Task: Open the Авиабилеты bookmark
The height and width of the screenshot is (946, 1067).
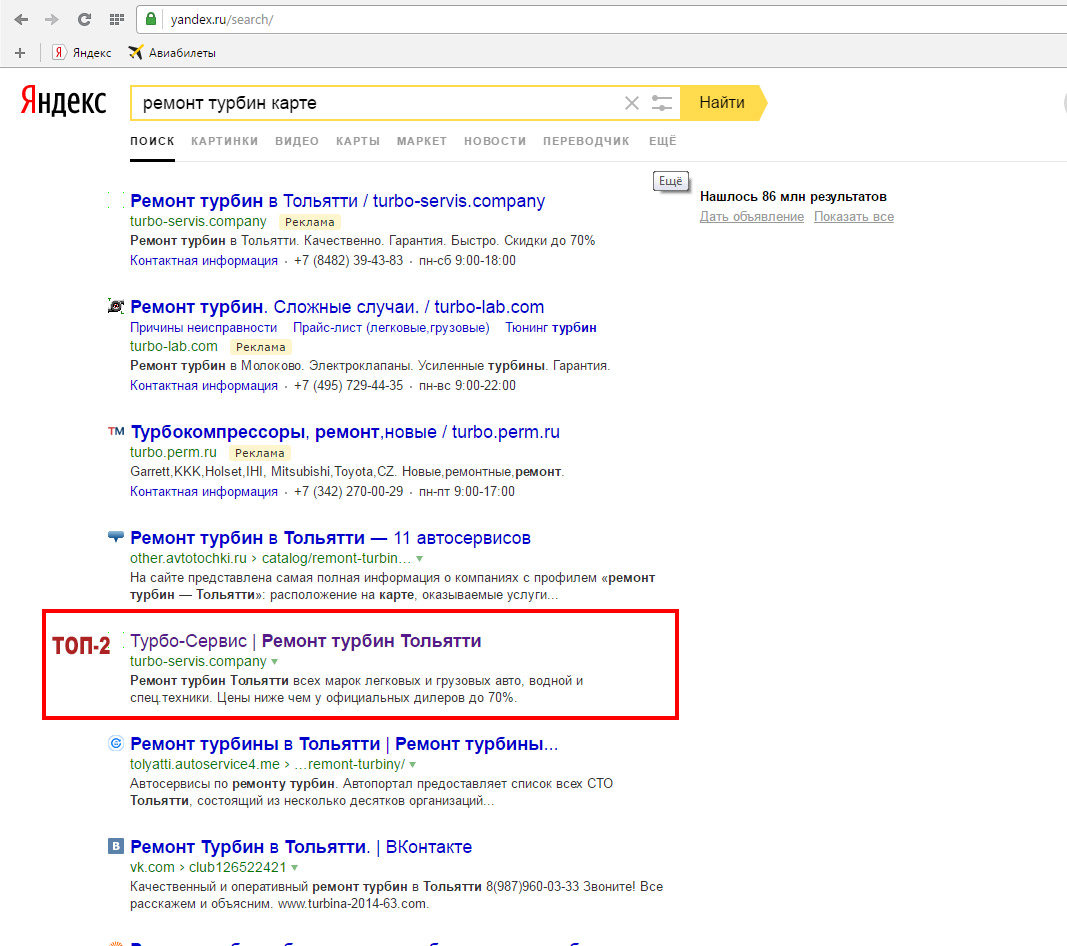Action: [x=172, y=53]
